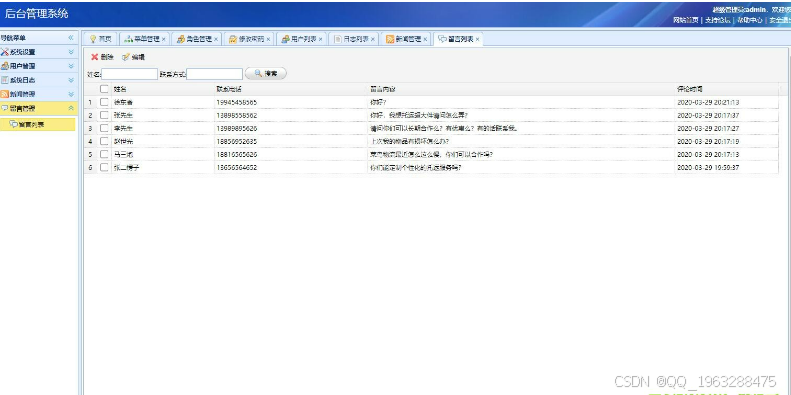Click phone number 18856952635 in row 4
The height and width of the screenshot is (395, 791).
tap(237, 142)
